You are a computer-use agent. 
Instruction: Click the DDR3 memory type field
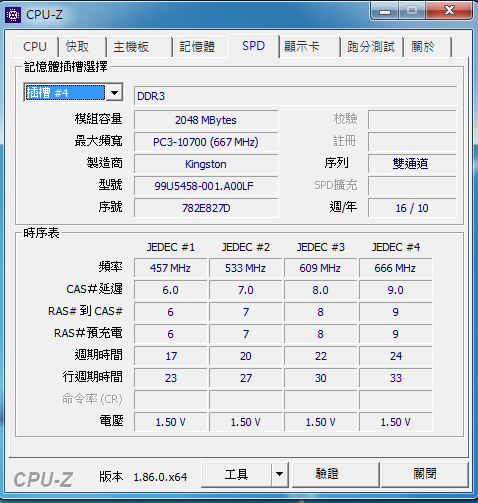click(295, 96)
